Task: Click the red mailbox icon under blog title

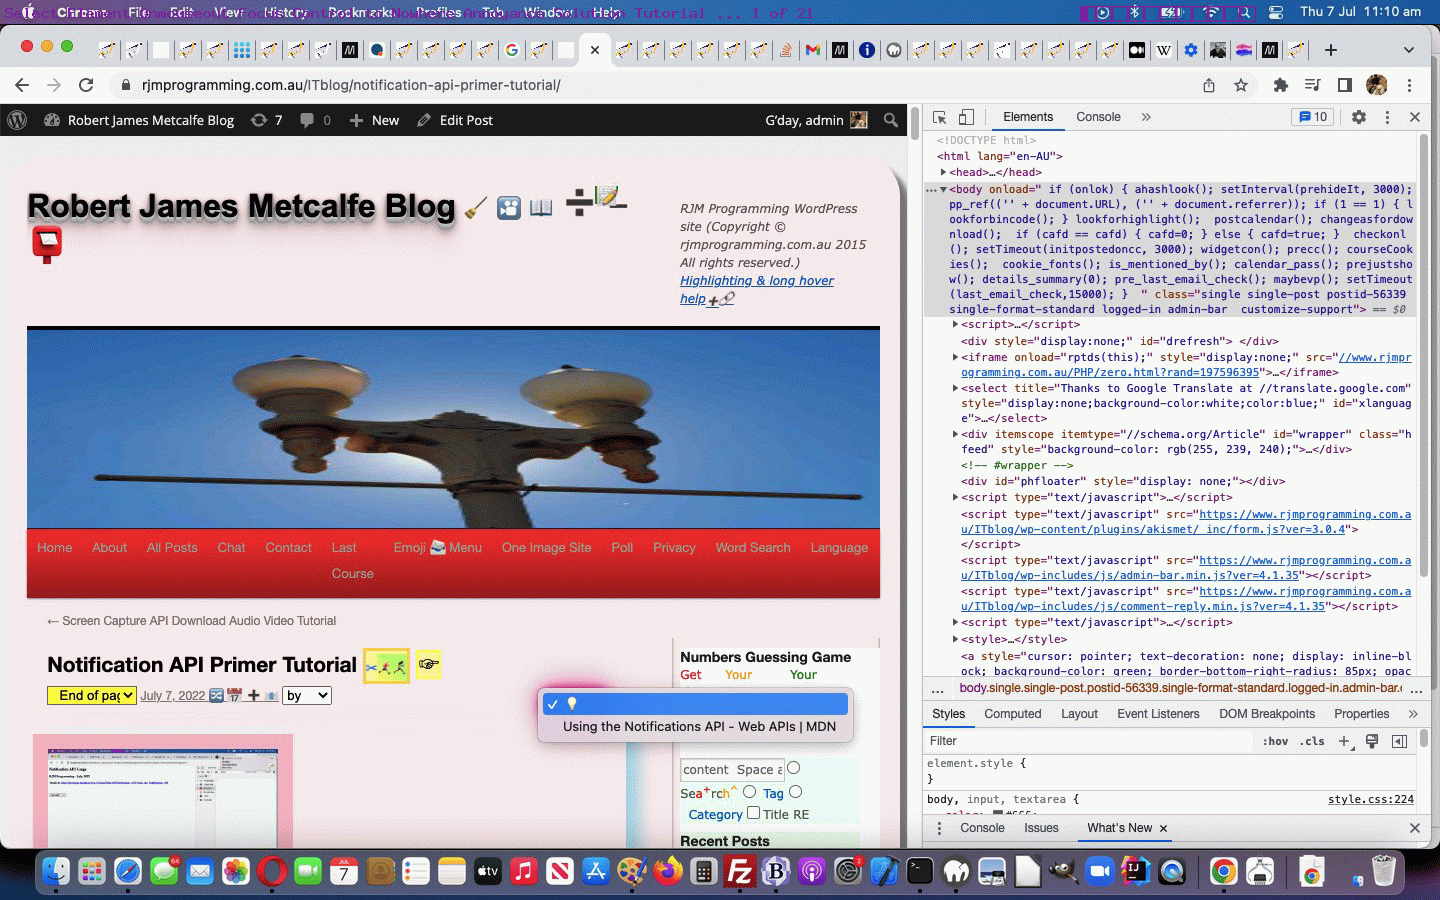Action: [x=47, y=244]
